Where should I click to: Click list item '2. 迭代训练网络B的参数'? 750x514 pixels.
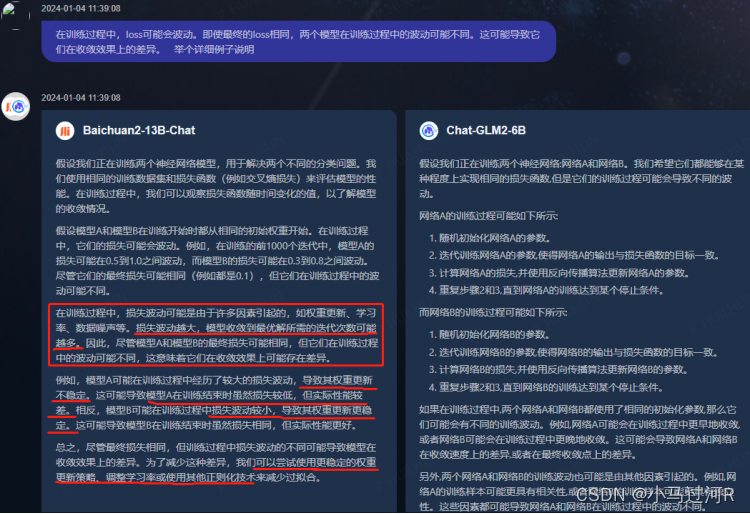574,352
